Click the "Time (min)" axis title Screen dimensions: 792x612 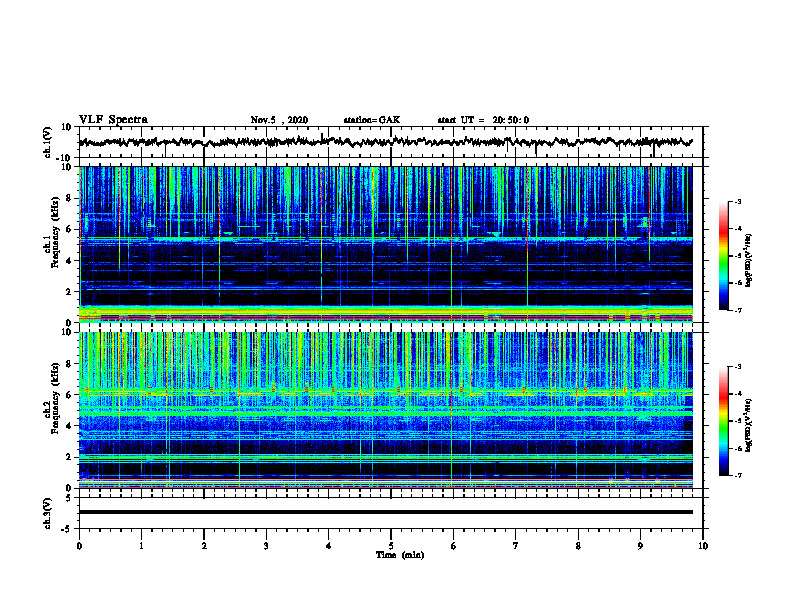coord(400,555)
